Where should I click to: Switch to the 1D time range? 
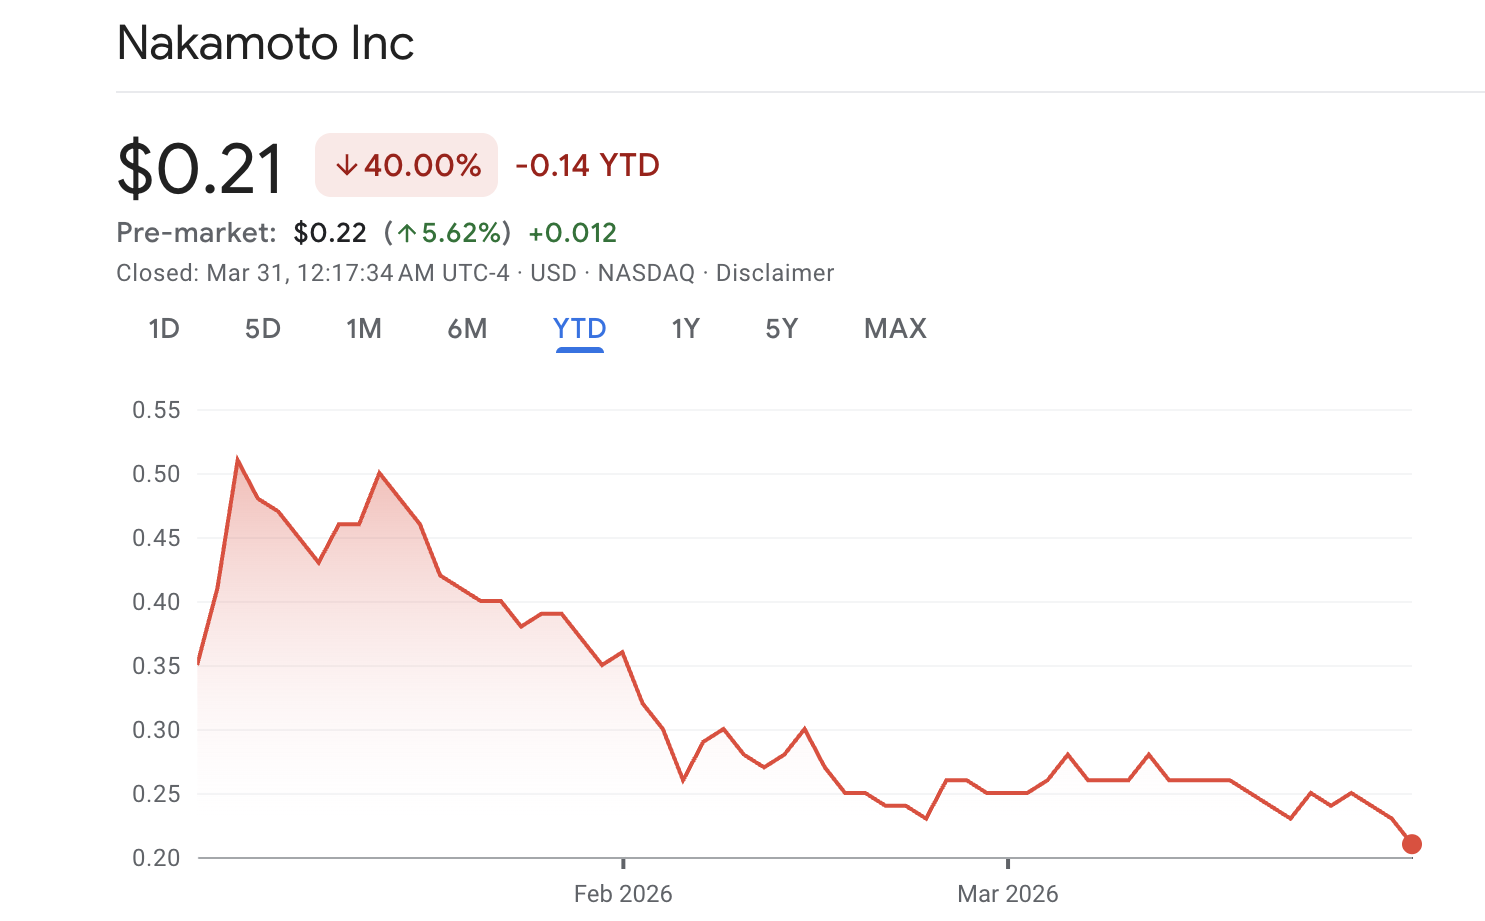[164, 329]
